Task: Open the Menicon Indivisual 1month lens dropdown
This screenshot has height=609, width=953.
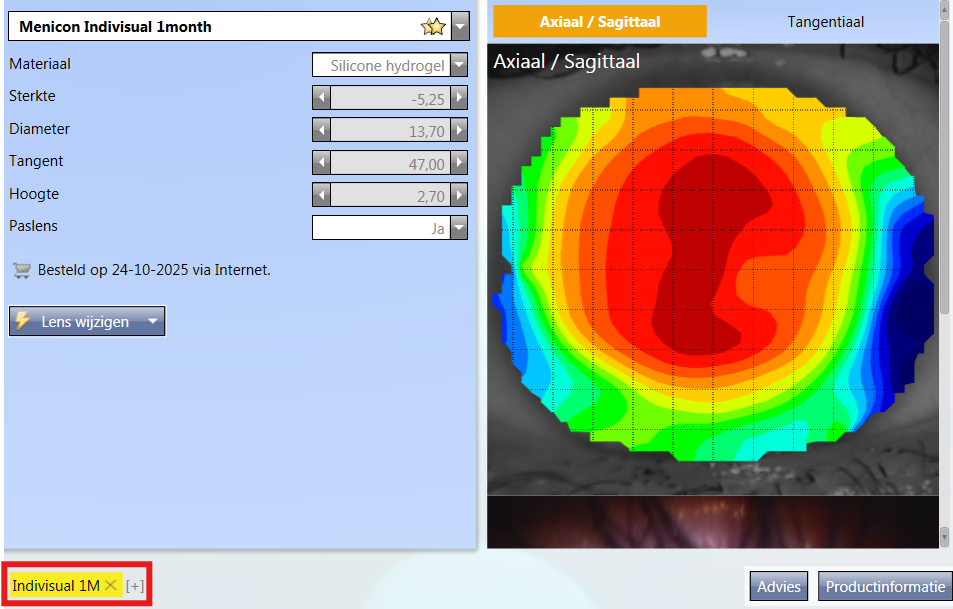Action: pos(460,27)
